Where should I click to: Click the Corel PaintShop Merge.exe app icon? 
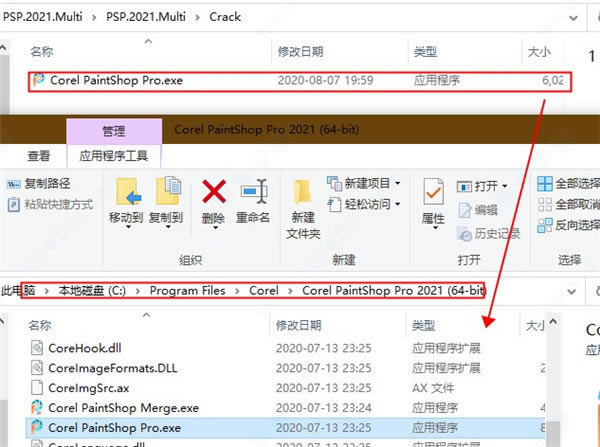pyautogui.click(x=37, y=408)
